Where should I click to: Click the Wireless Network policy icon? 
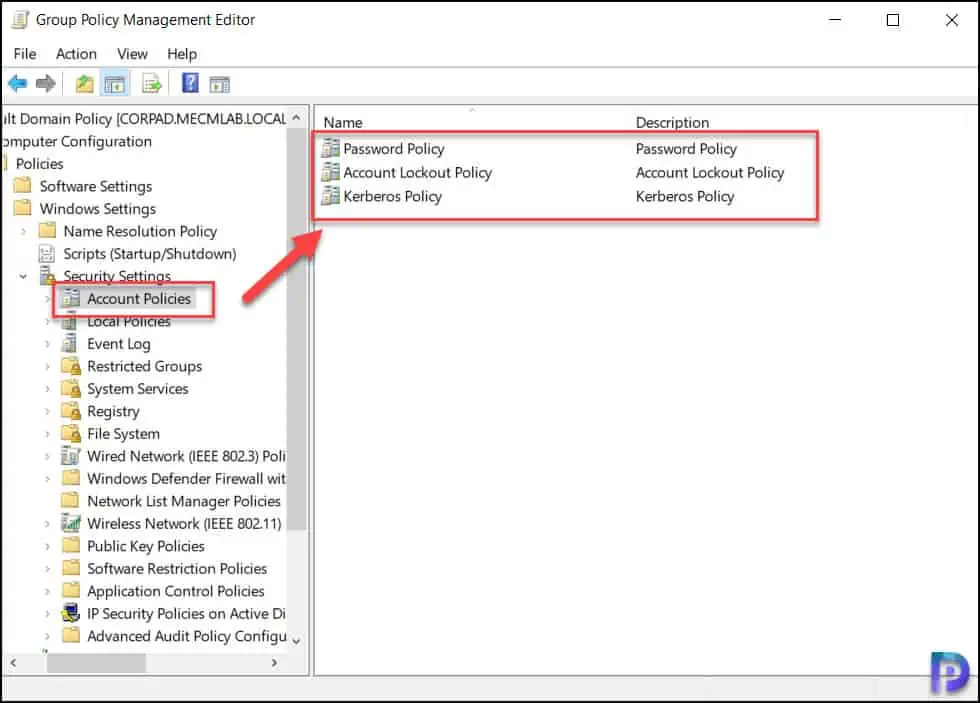71,523
